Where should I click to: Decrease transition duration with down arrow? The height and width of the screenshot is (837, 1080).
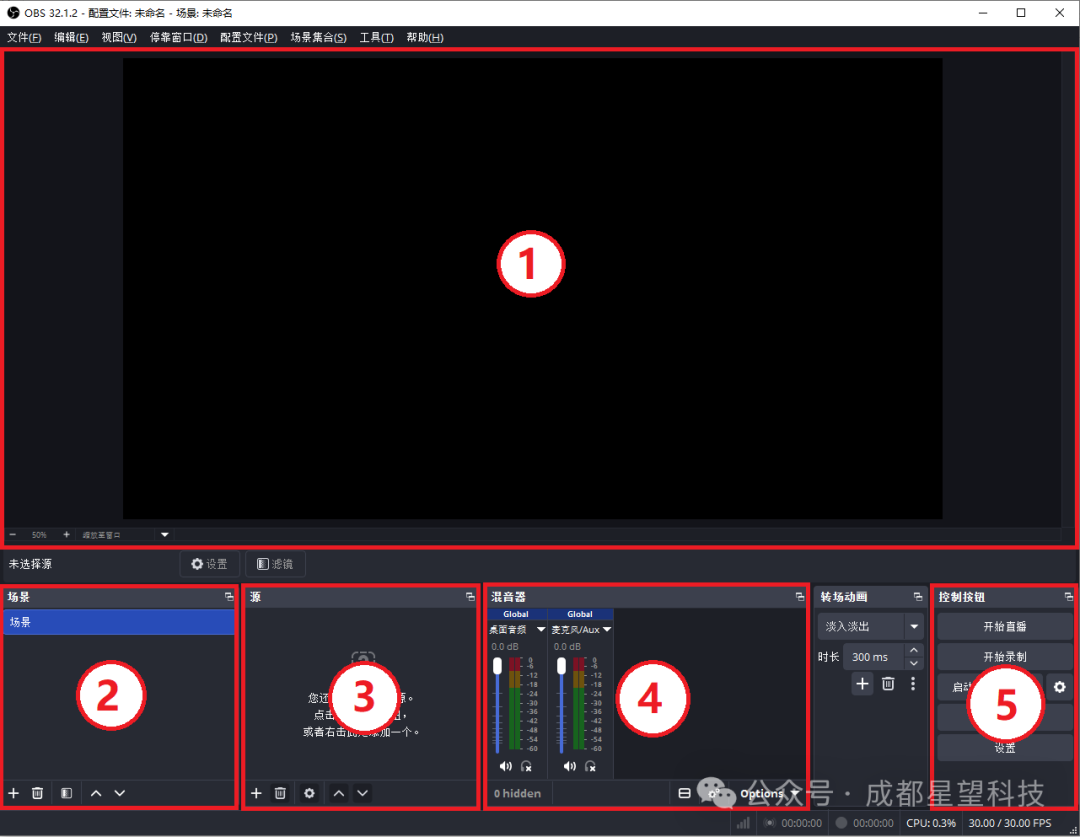(x=914, y=663)
